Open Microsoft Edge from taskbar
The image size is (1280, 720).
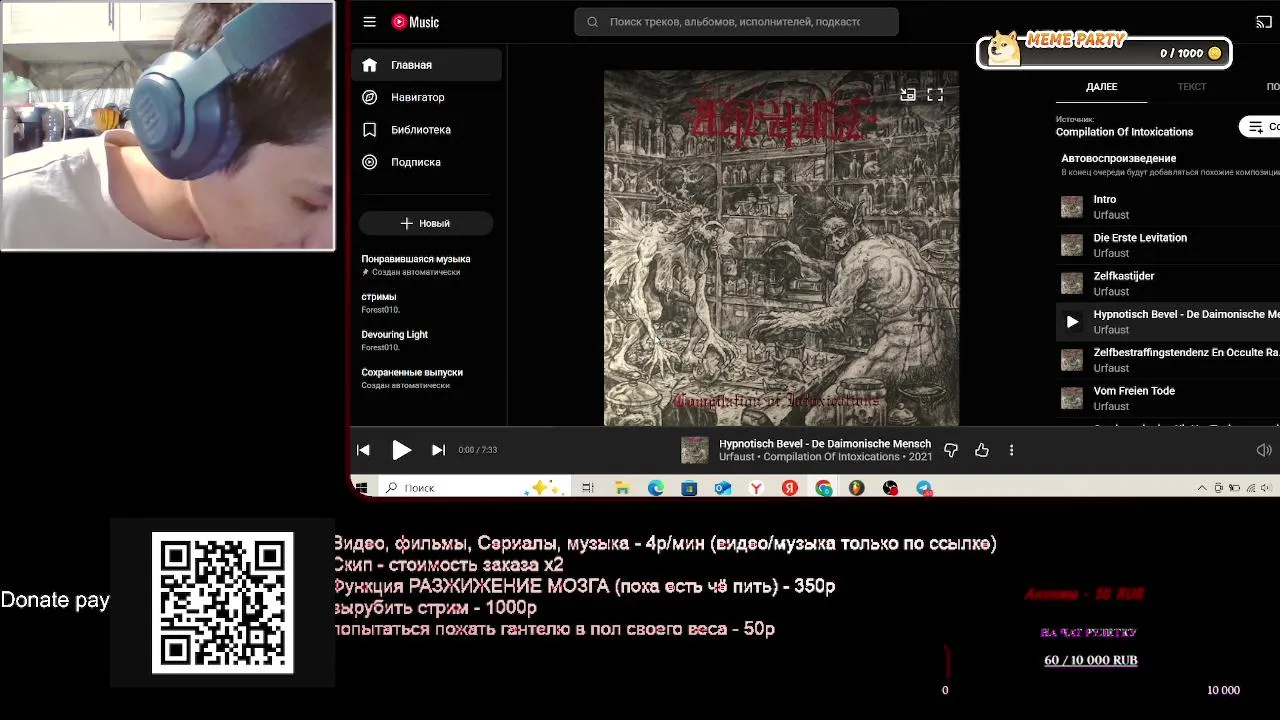tap(655, 488)
